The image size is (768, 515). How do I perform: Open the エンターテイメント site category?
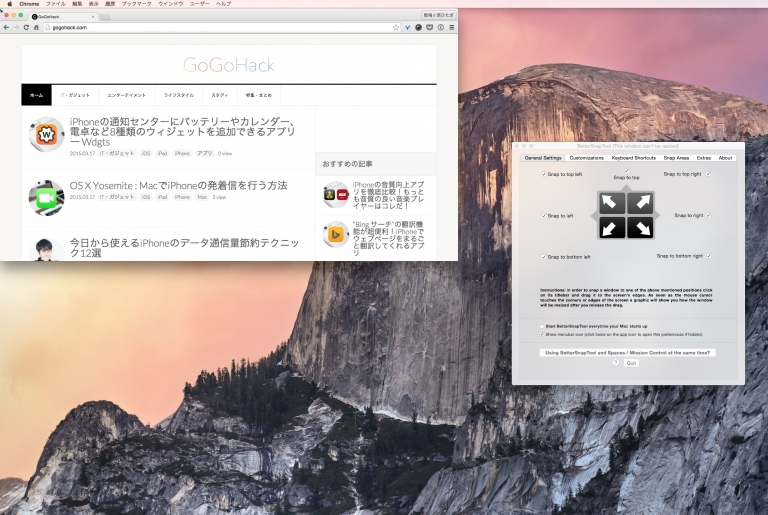point(127,95)
